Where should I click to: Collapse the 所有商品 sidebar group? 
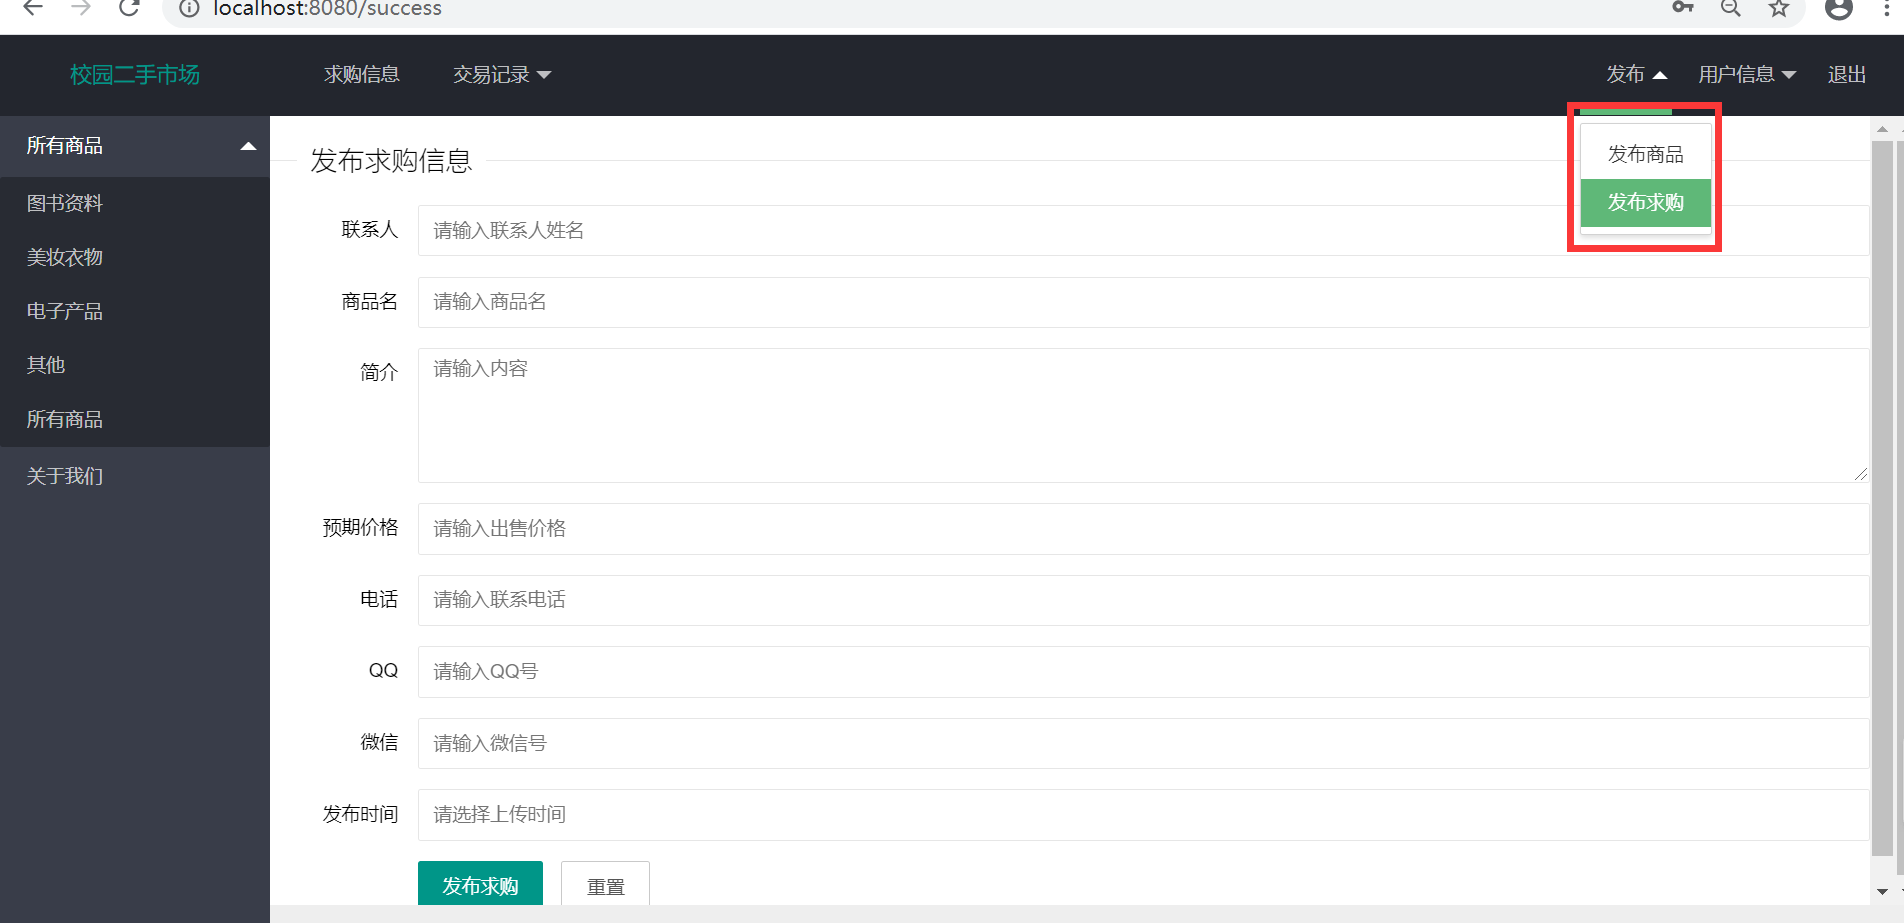pyautogui.click(x=135, y=146)
